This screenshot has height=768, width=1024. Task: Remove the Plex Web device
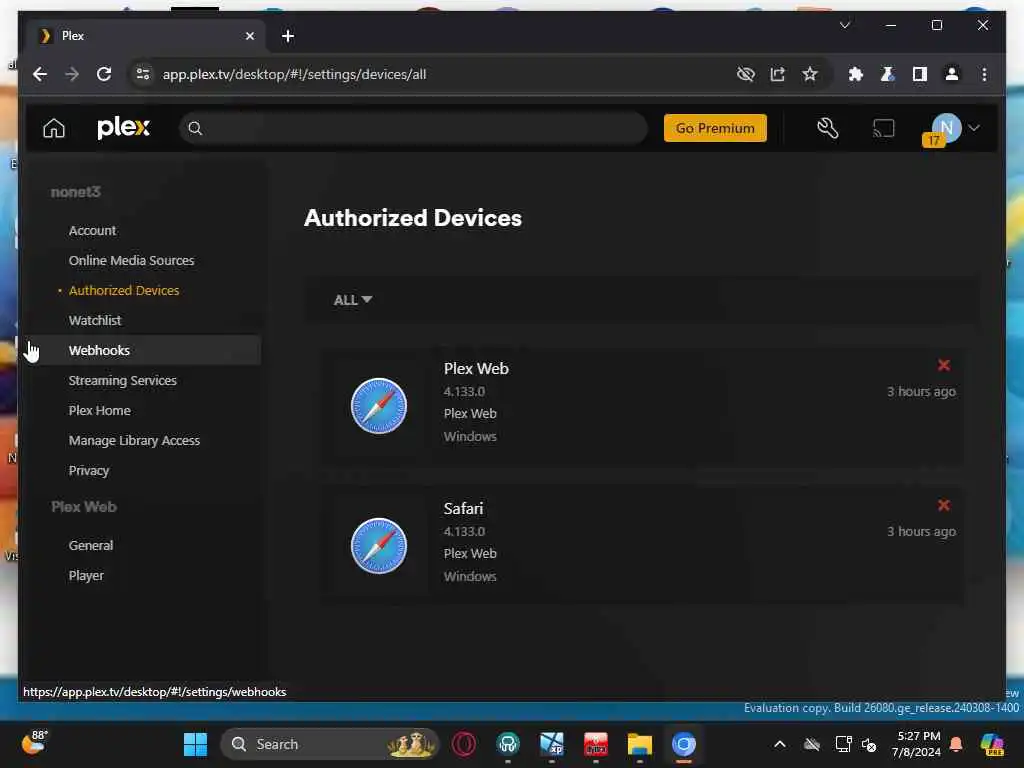944,365
